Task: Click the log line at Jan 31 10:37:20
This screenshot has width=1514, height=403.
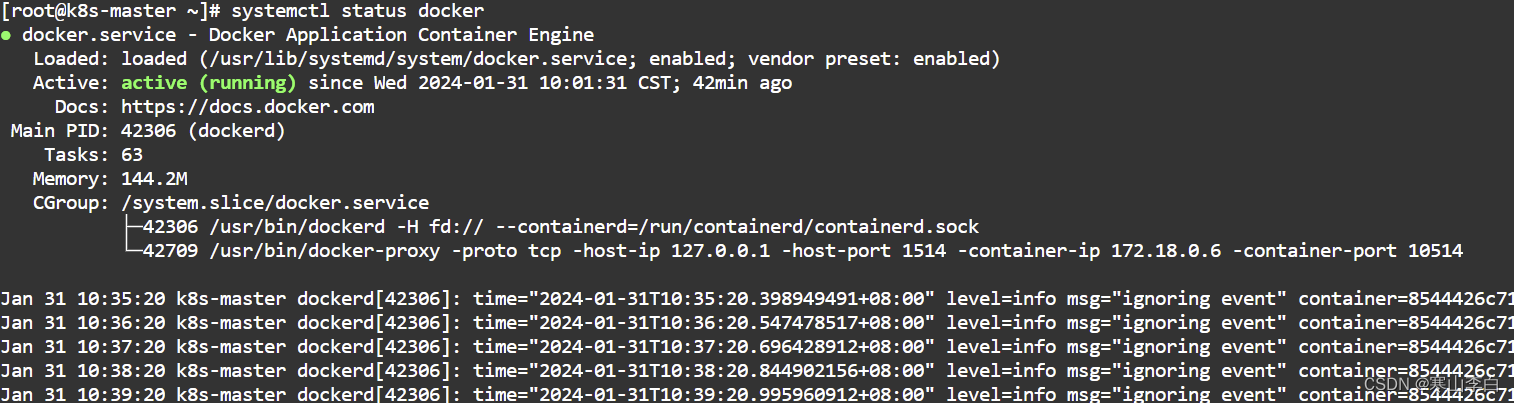Action: (x=757, y=346)
